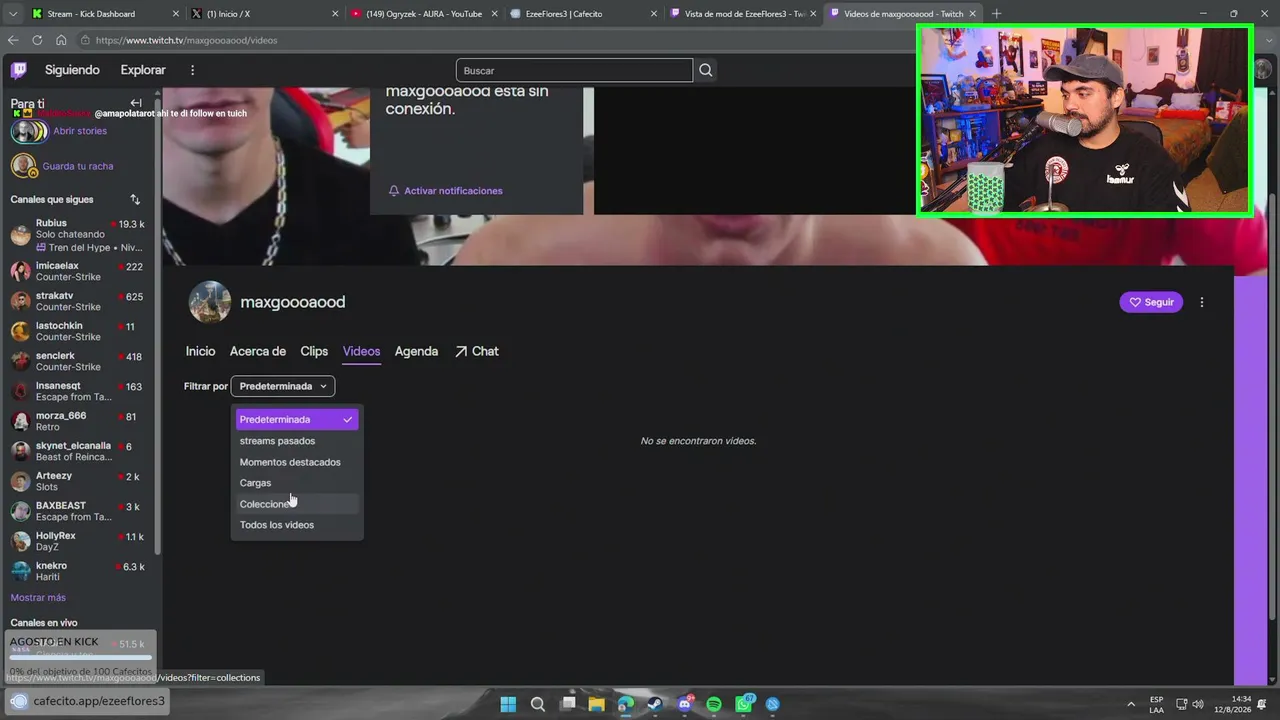Open Steam from the taskbar
This screenshot has width=1280, height=720.
point(655,704)
